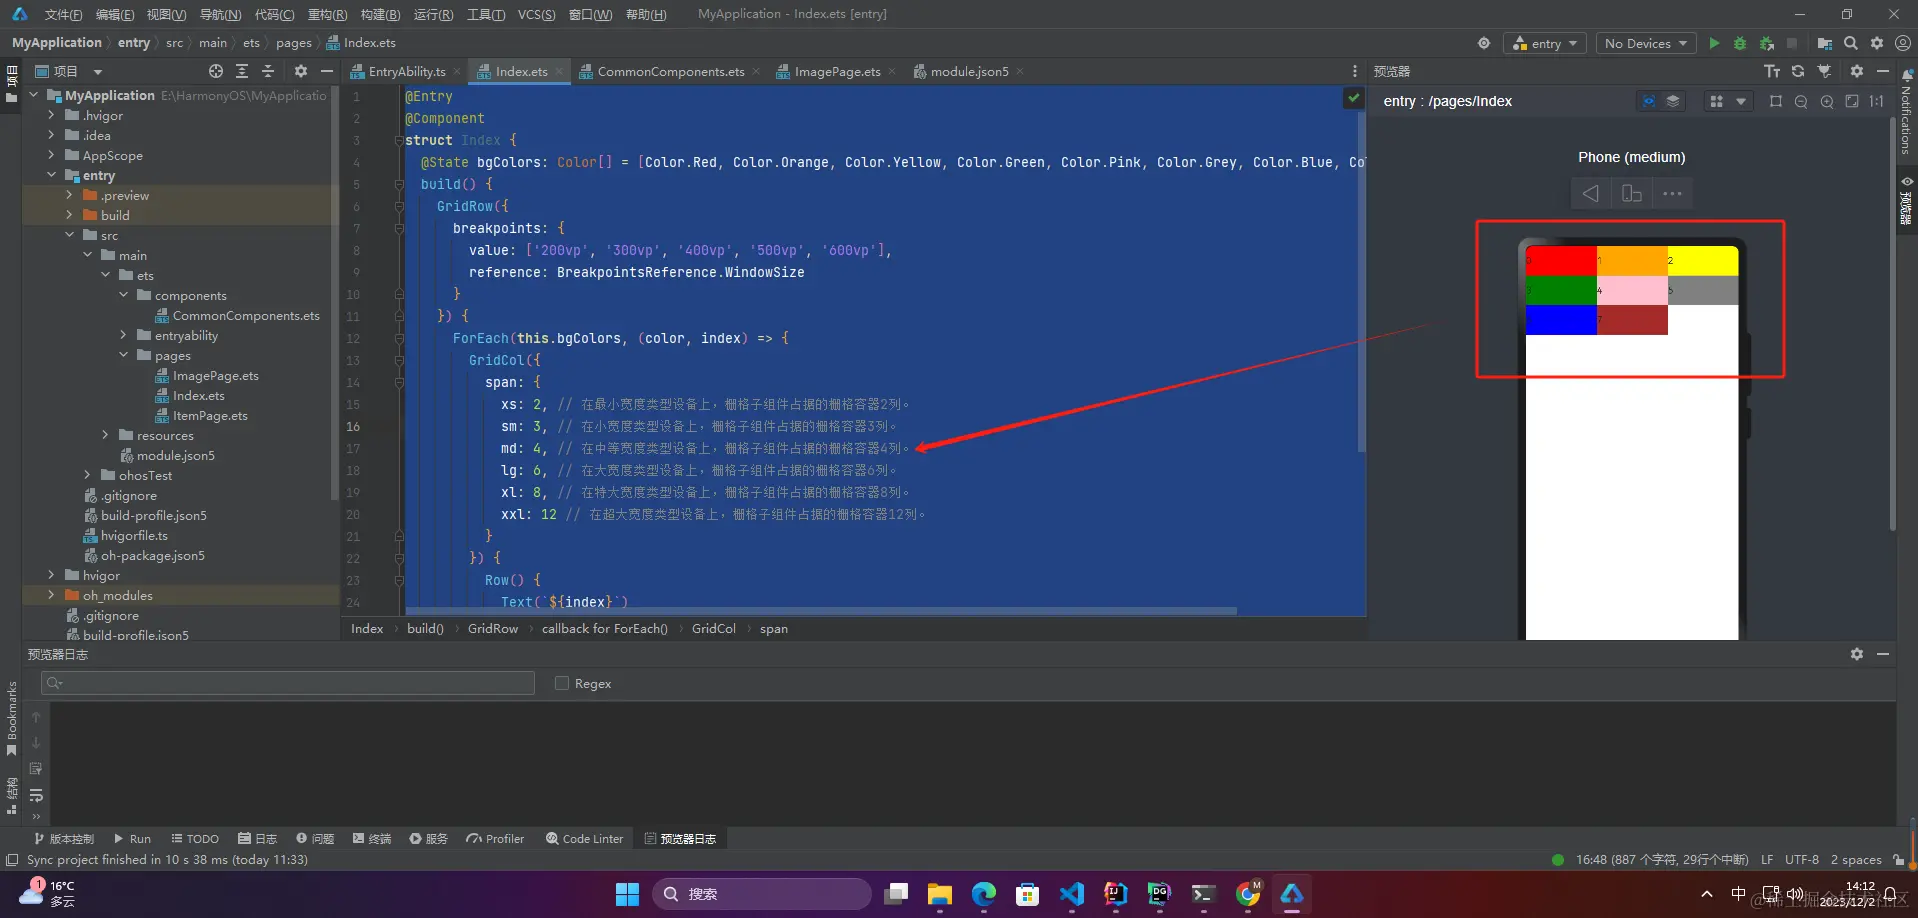Collapse all in project tree toolbar
Image resolution: width=1918 pixels, height=918 pixels.
(x=268, y=71)
